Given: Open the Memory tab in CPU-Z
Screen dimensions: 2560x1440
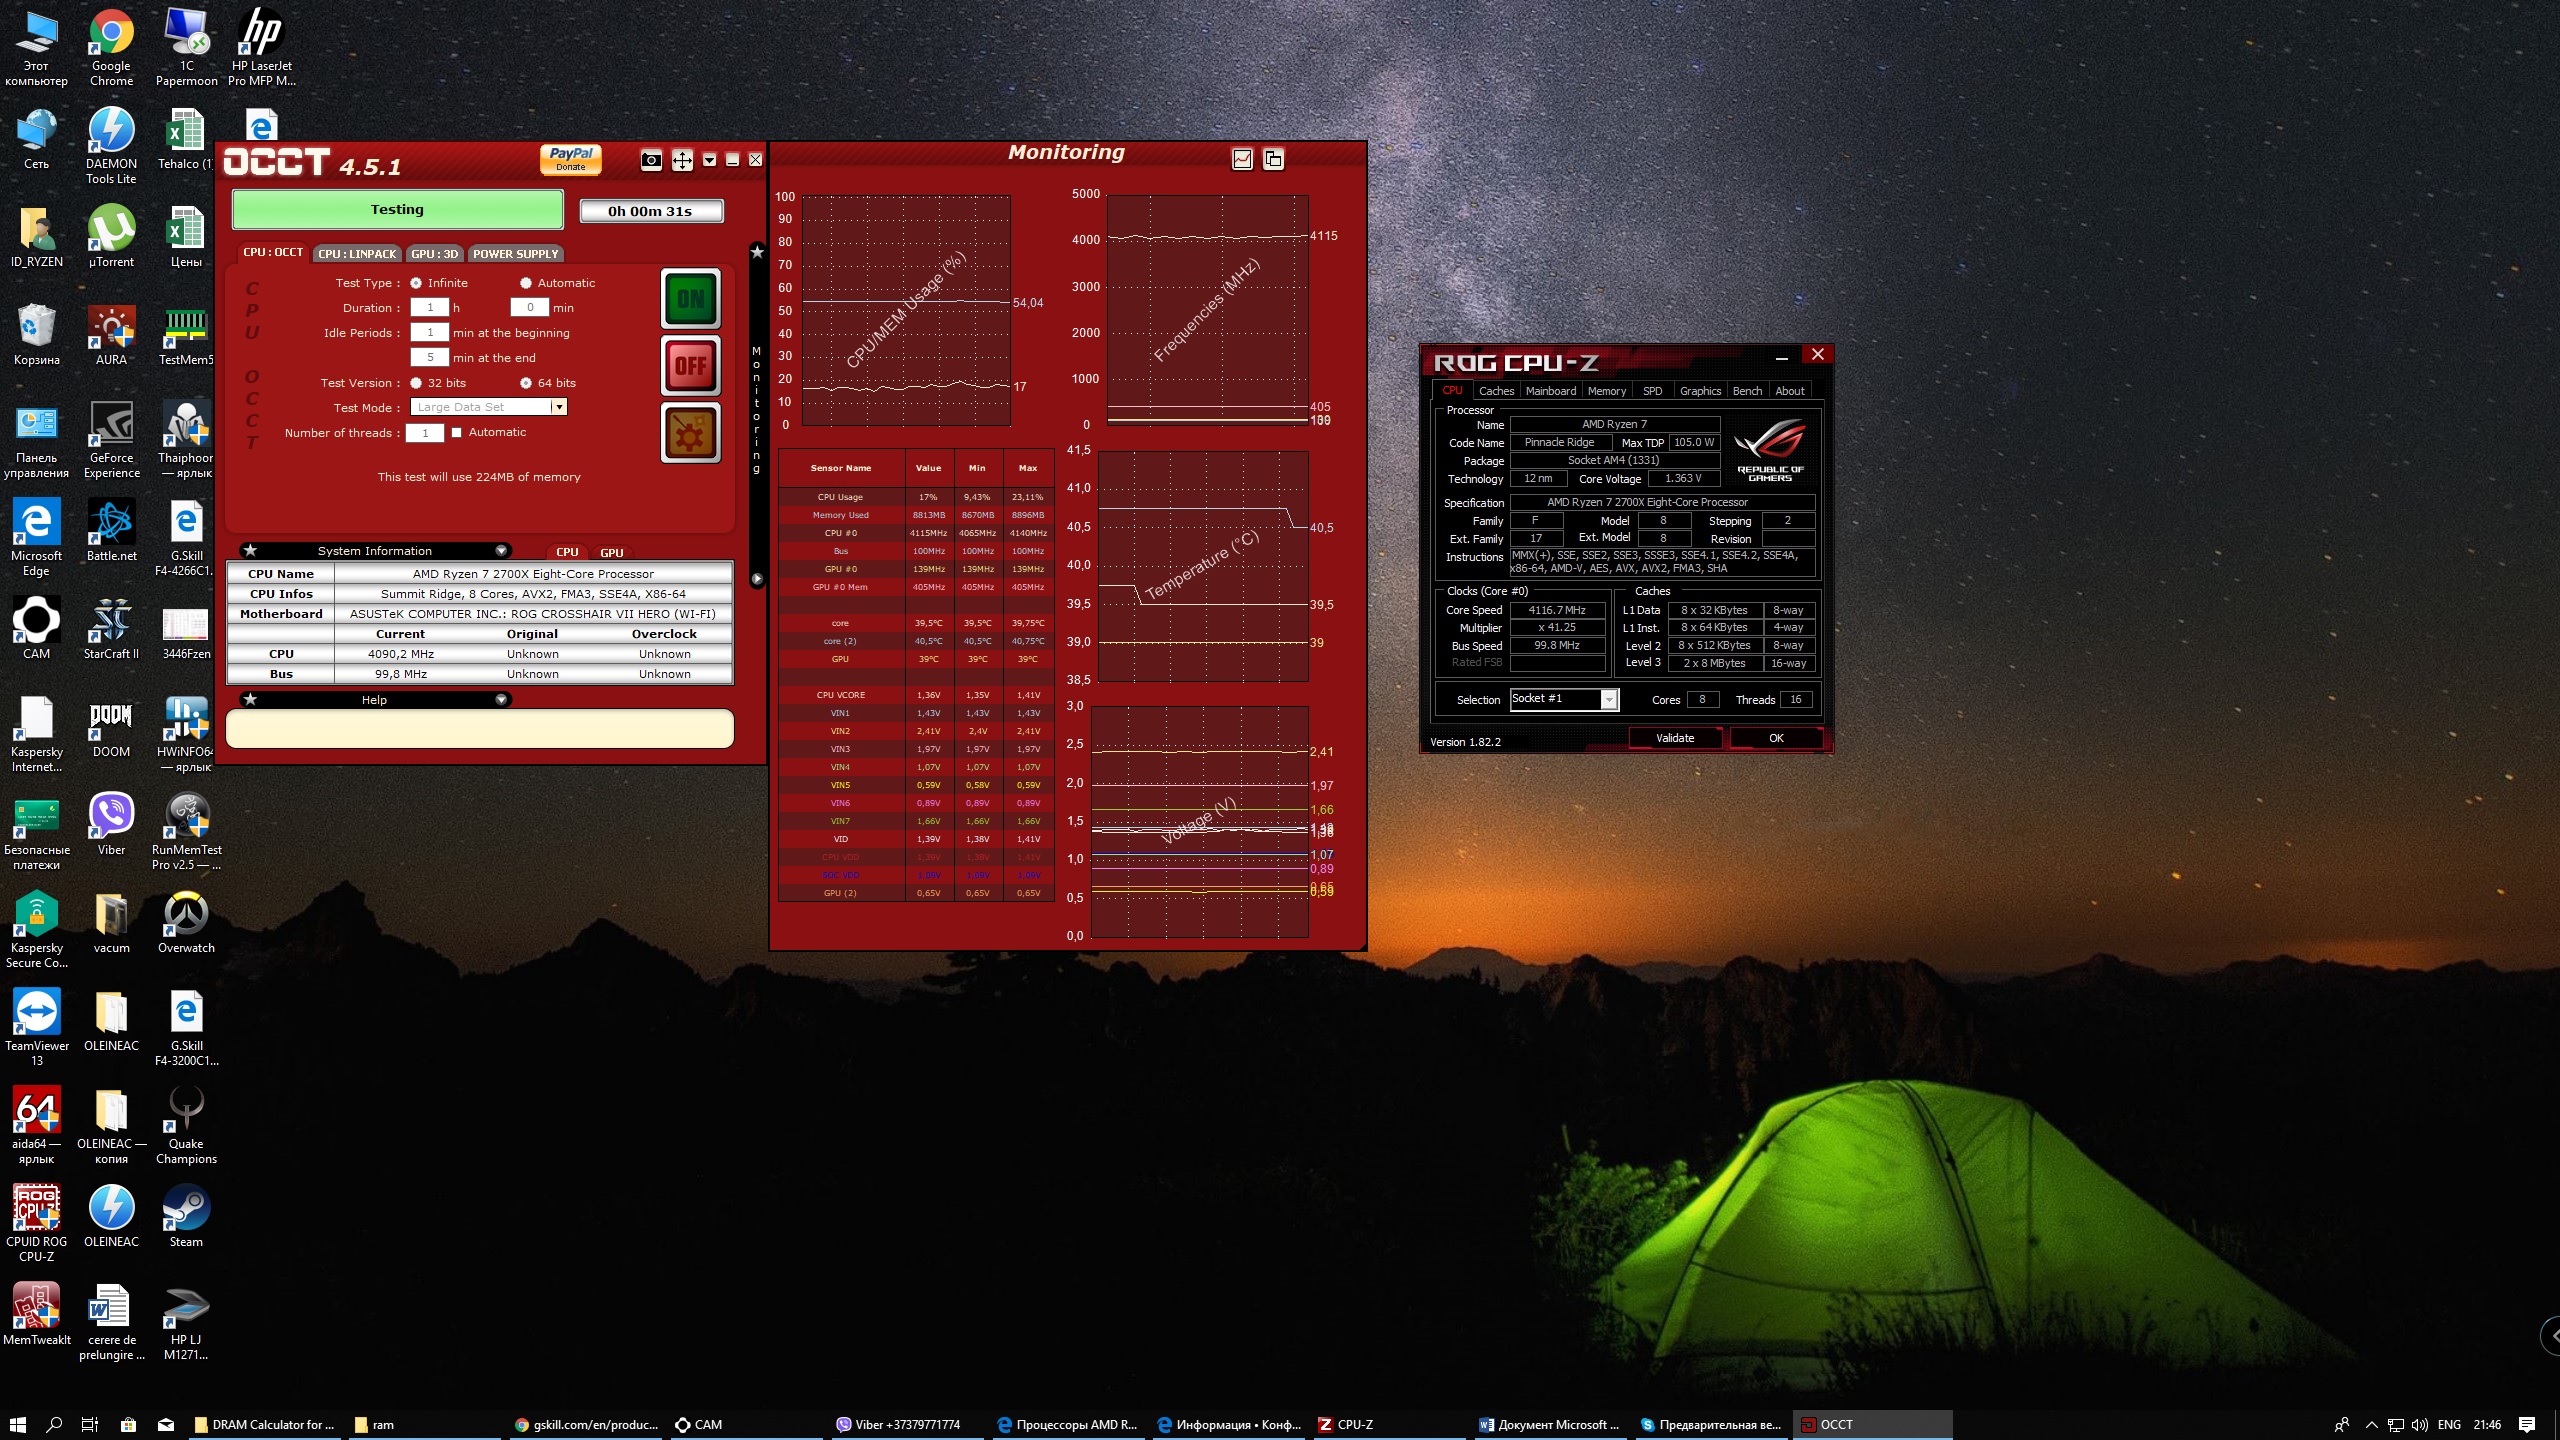Looking at the screenshot, I should point(1606,391).
